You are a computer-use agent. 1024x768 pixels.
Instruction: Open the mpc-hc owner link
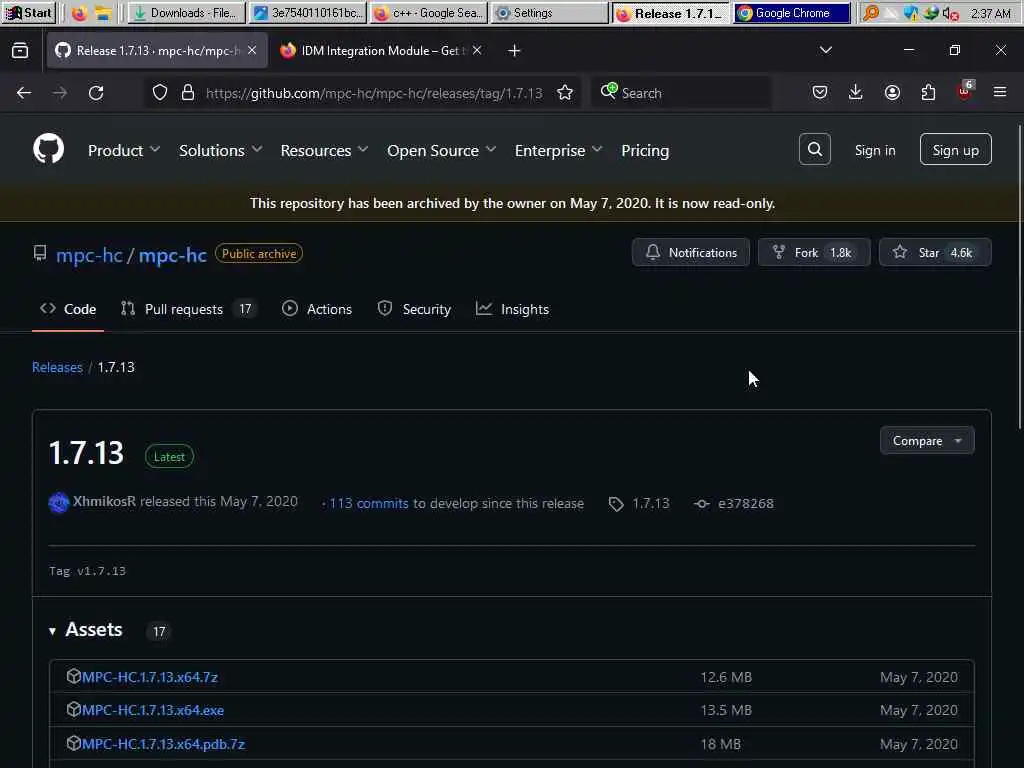click(x=89, y=255)
